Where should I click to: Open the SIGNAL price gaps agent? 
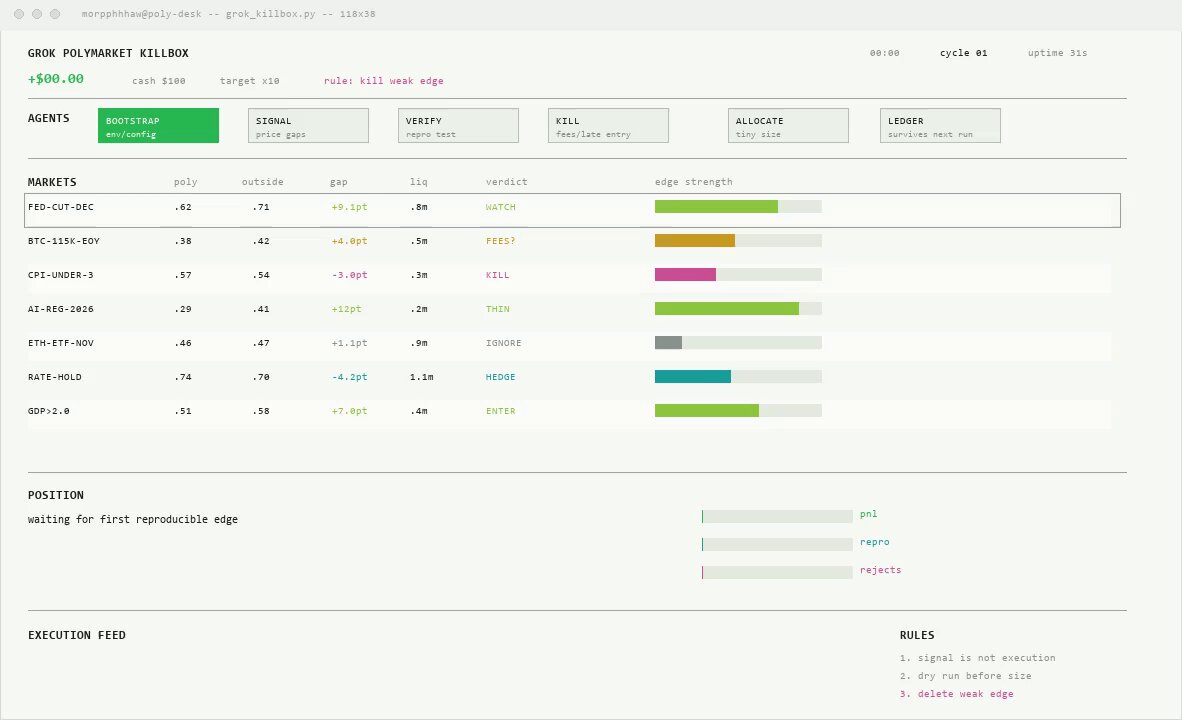click(x=308, y=125)
